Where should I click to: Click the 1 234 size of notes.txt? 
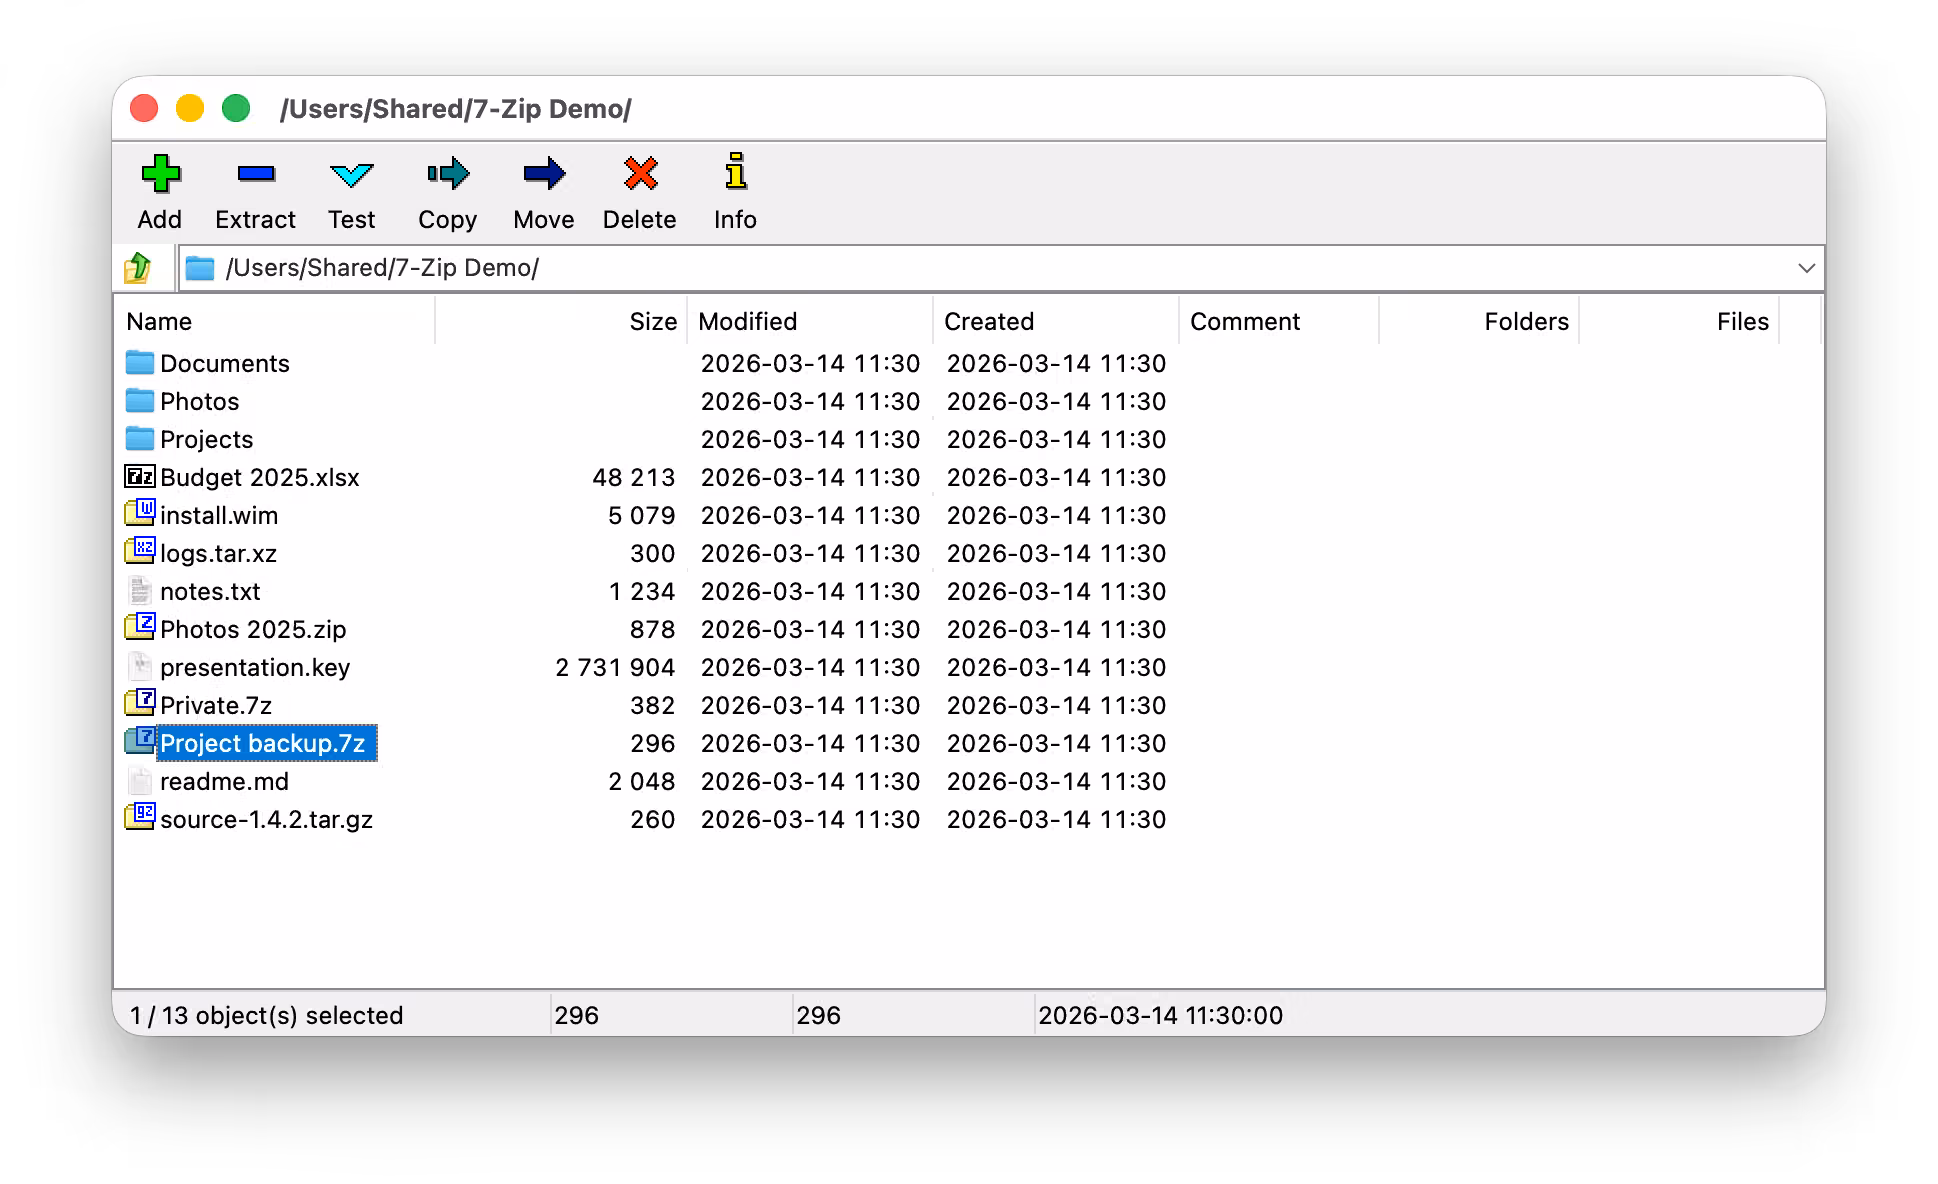tap(642, 591)
